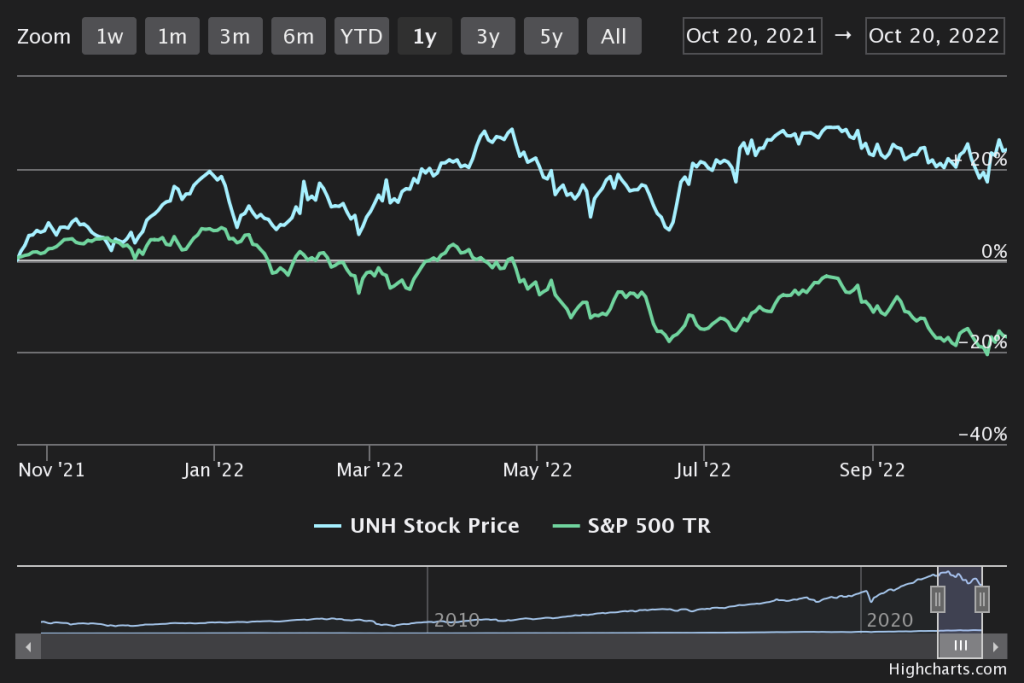Select the 1m zoom button
Viewport: 1024px width, 683px height.
point(172,37)
